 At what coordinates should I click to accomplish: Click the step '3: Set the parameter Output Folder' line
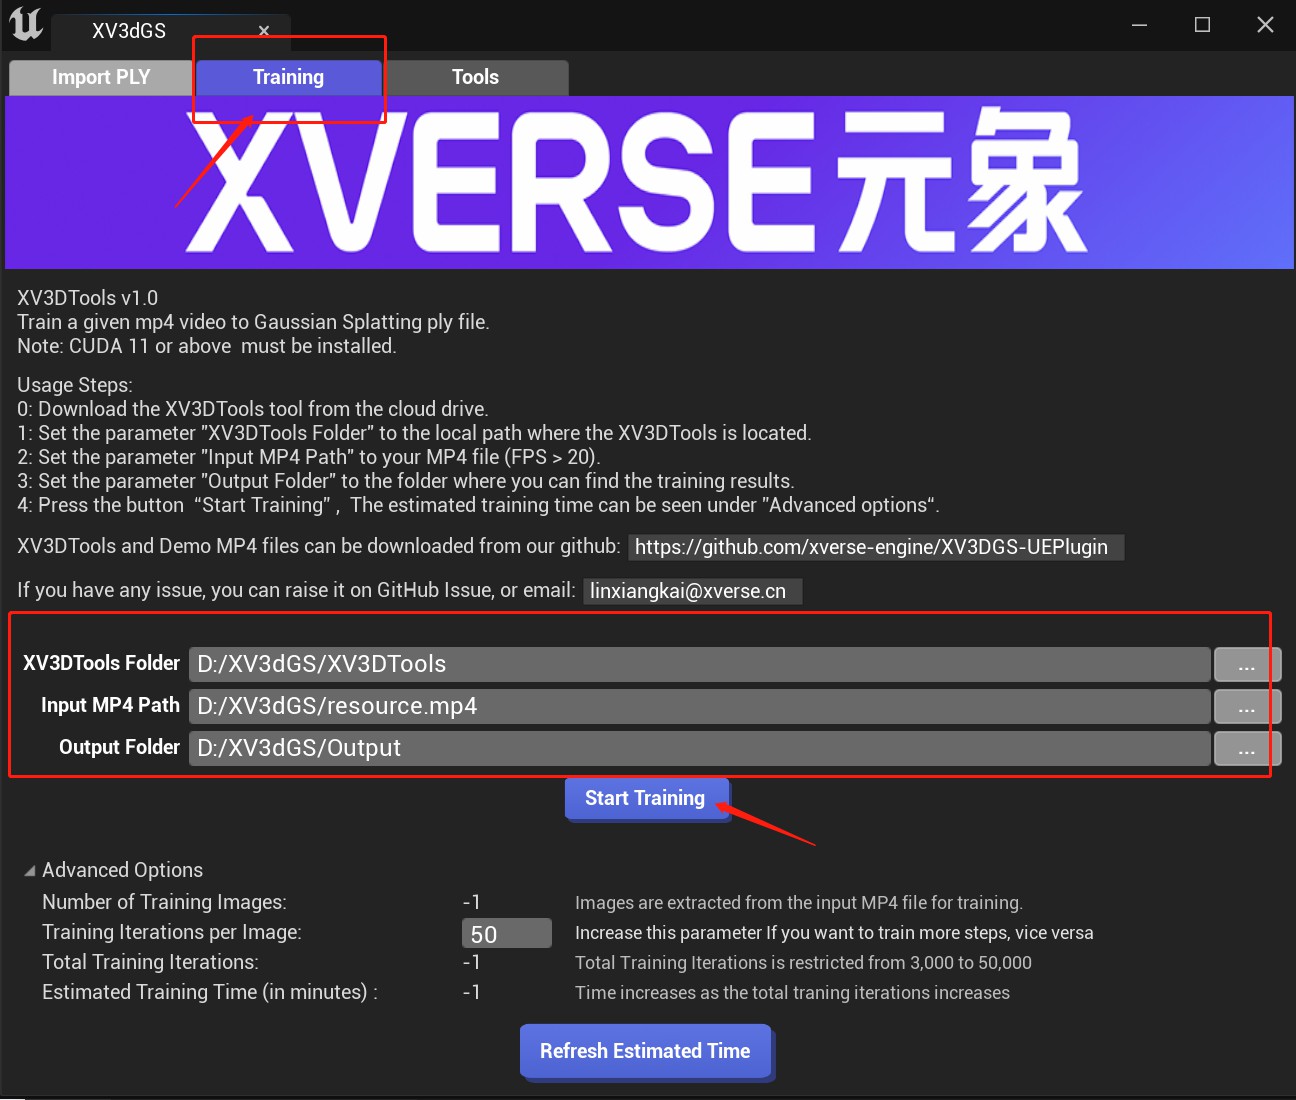pyautogui.click(x=406, y=481)
